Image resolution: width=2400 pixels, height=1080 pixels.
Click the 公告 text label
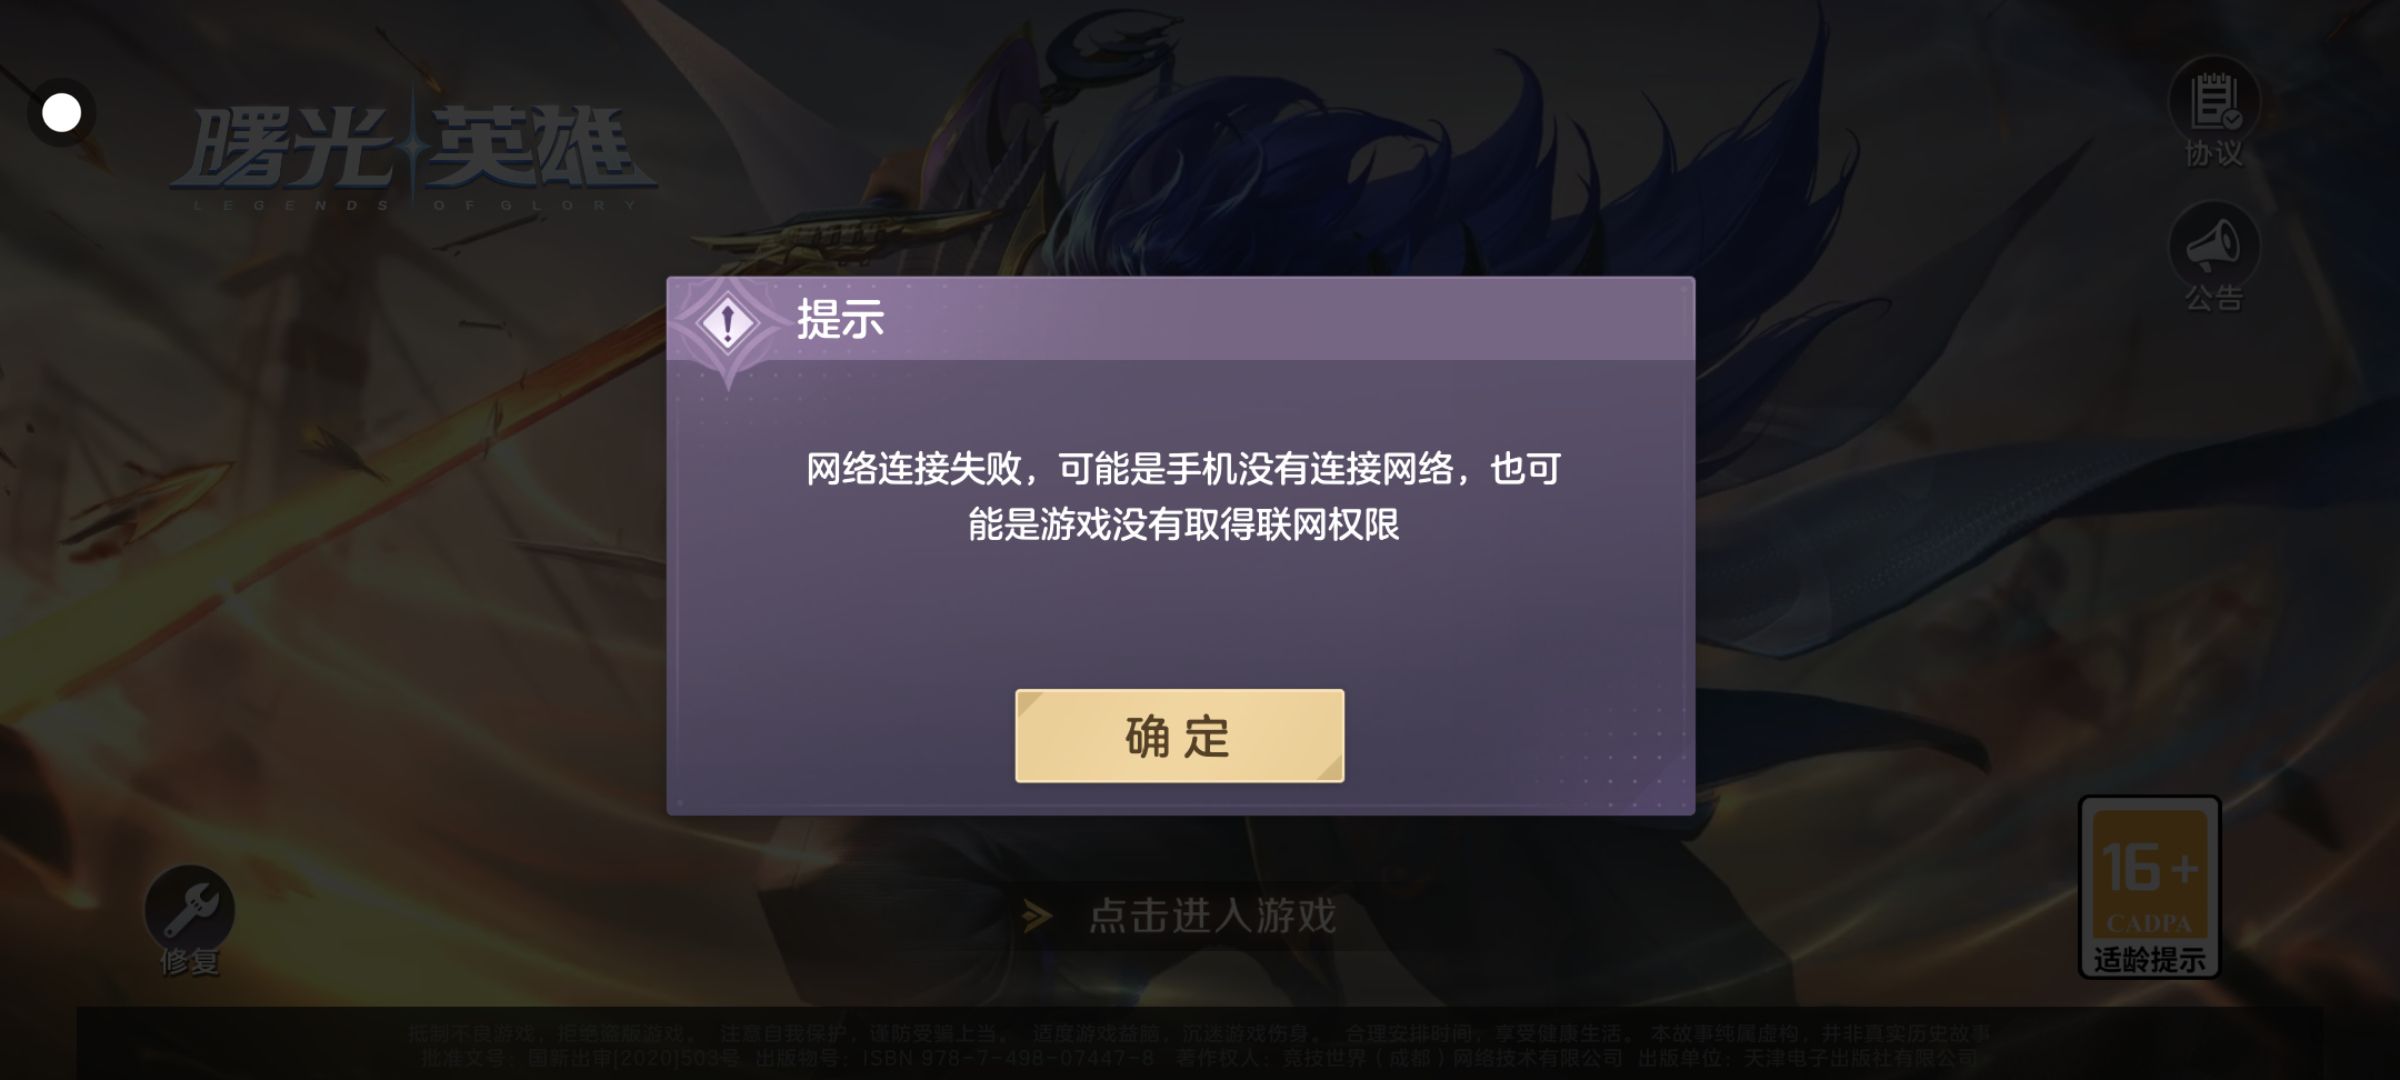pos(2214,298)
